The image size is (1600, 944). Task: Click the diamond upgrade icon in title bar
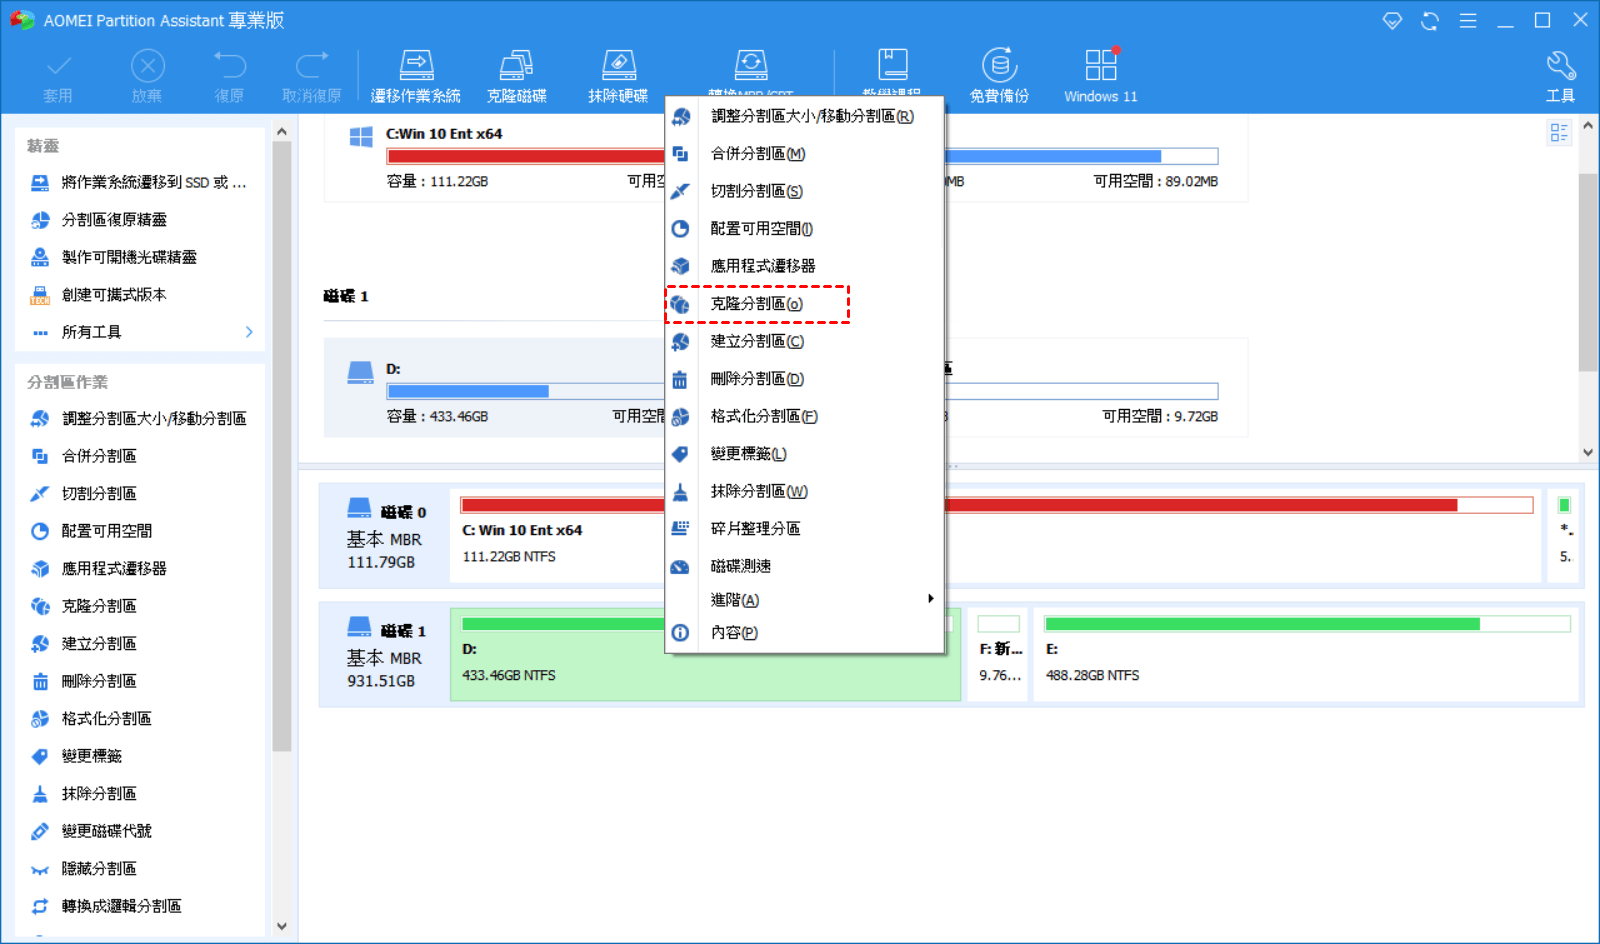1392,21
